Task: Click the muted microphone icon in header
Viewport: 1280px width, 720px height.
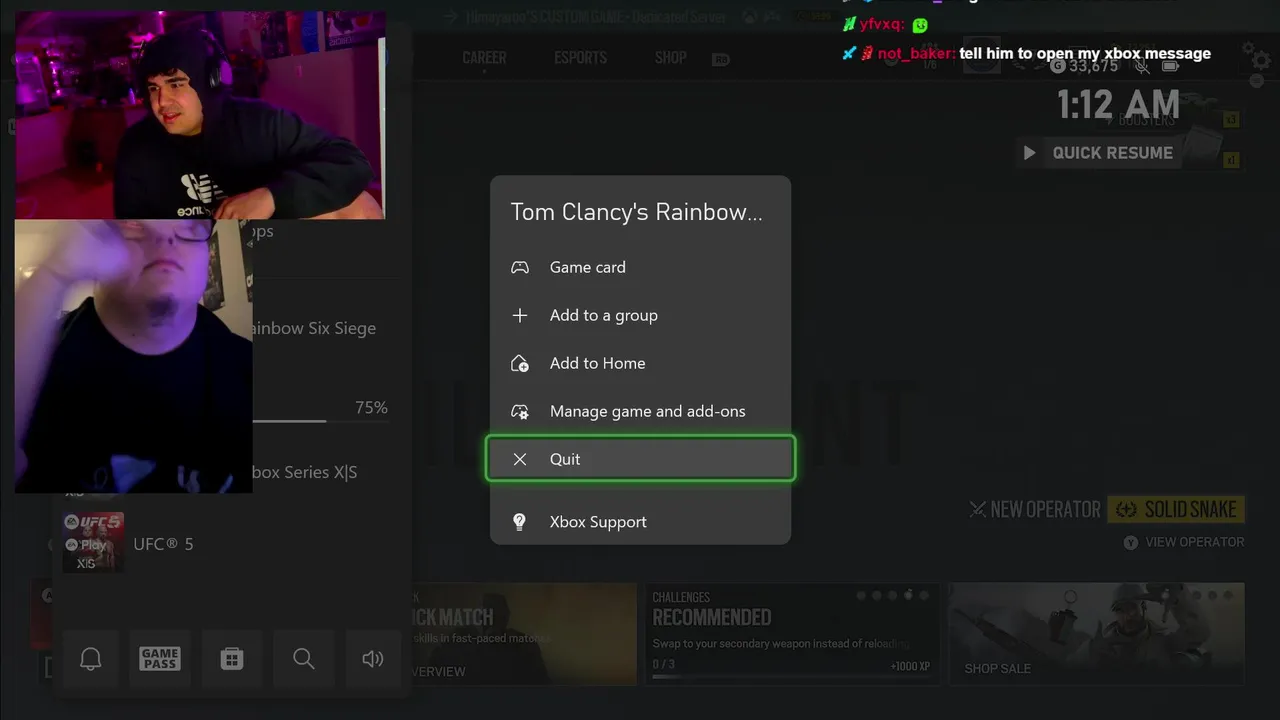Action: pos(1142,66)
